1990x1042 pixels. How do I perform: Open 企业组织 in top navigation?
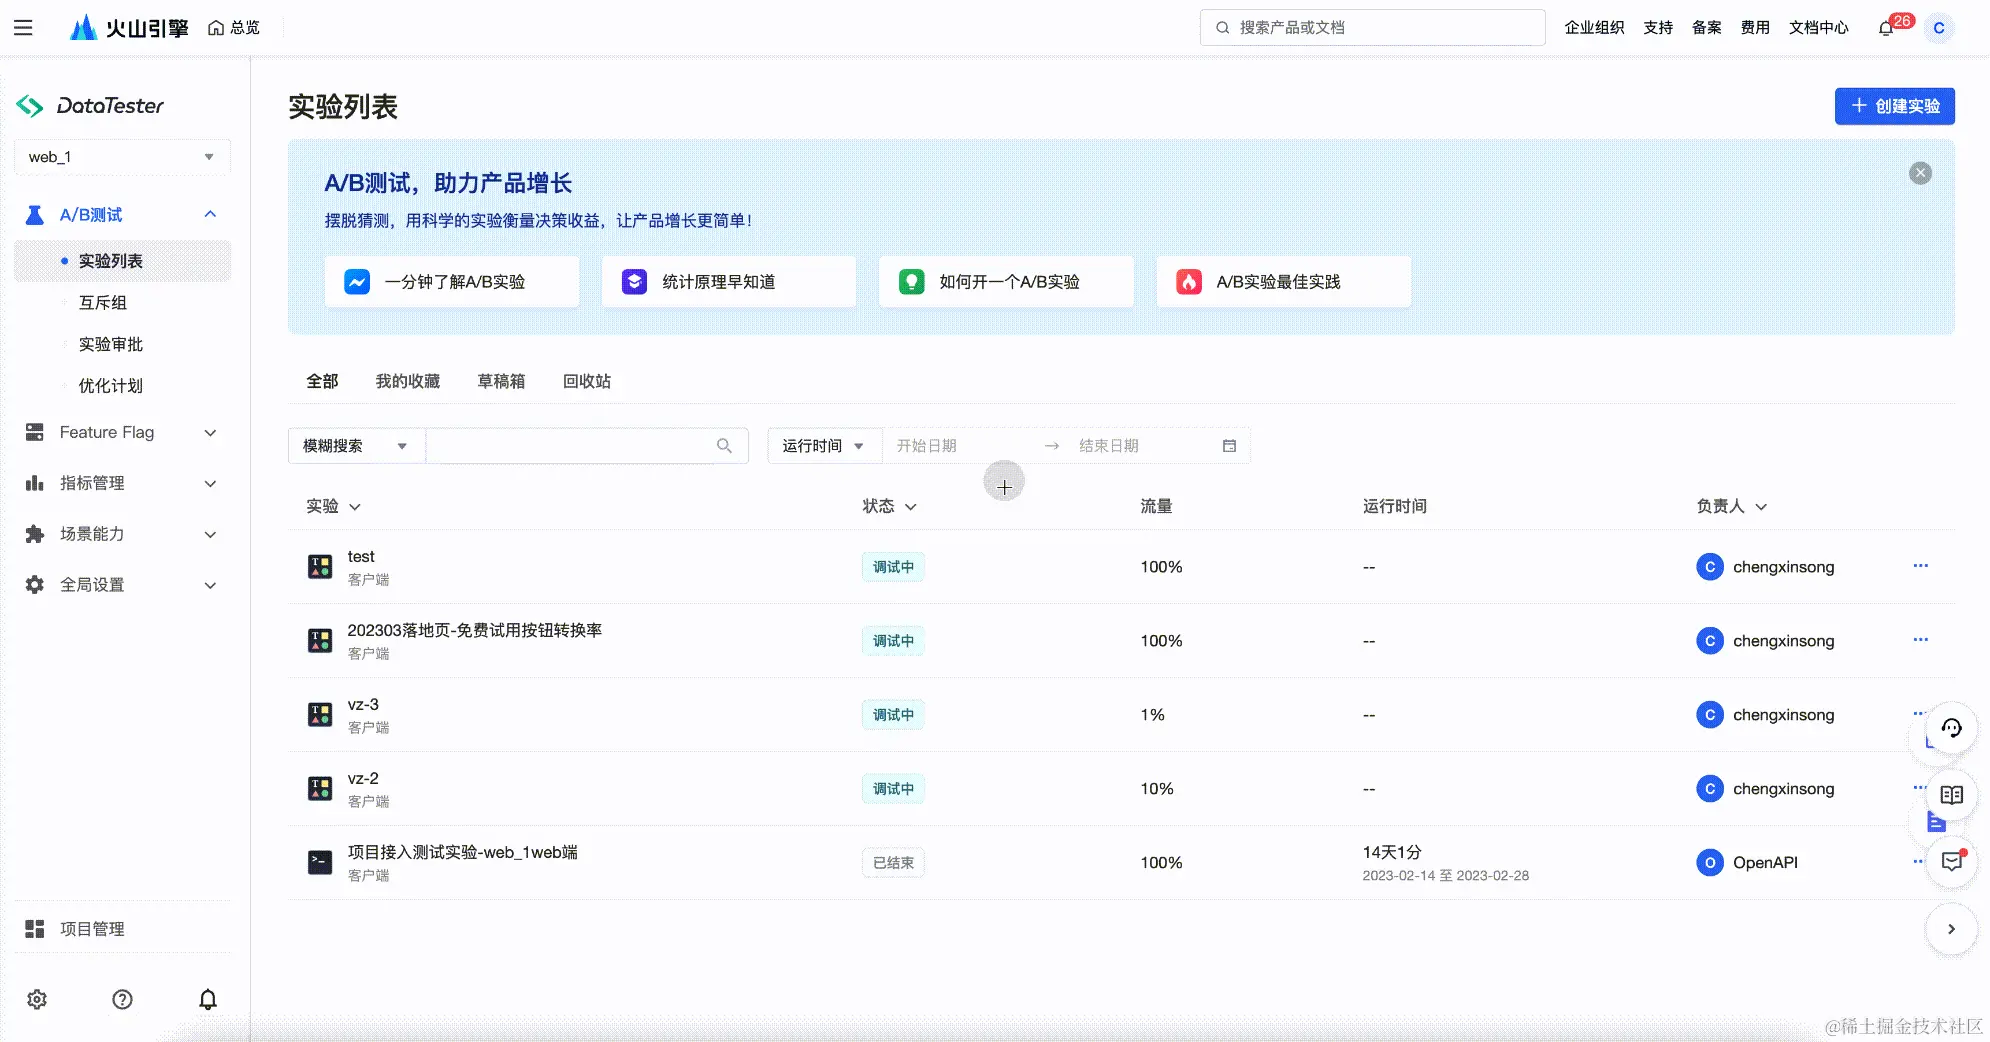pyautogui.click(x=1594, y=28)
